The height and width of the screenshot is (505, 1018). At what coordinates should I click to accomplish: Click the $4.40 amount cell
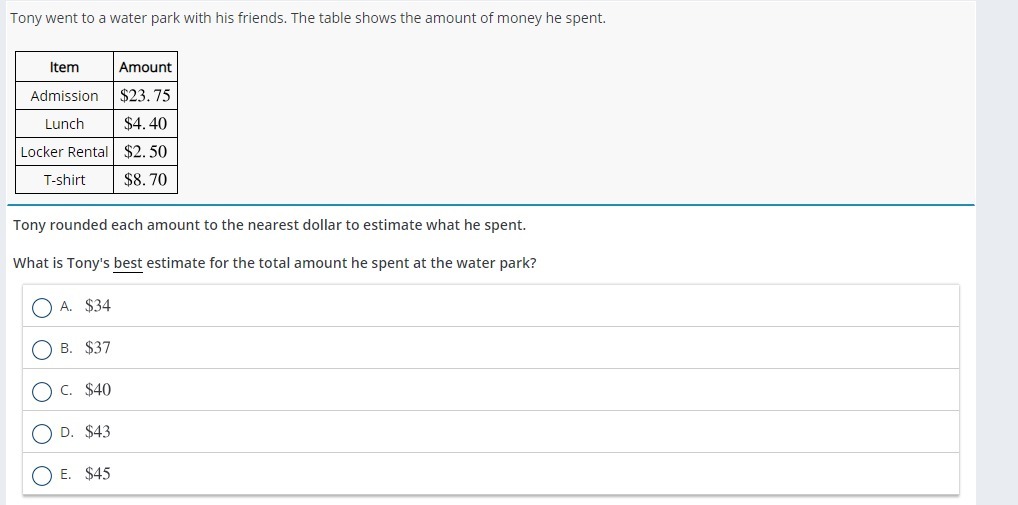click(x=145, y=124)
